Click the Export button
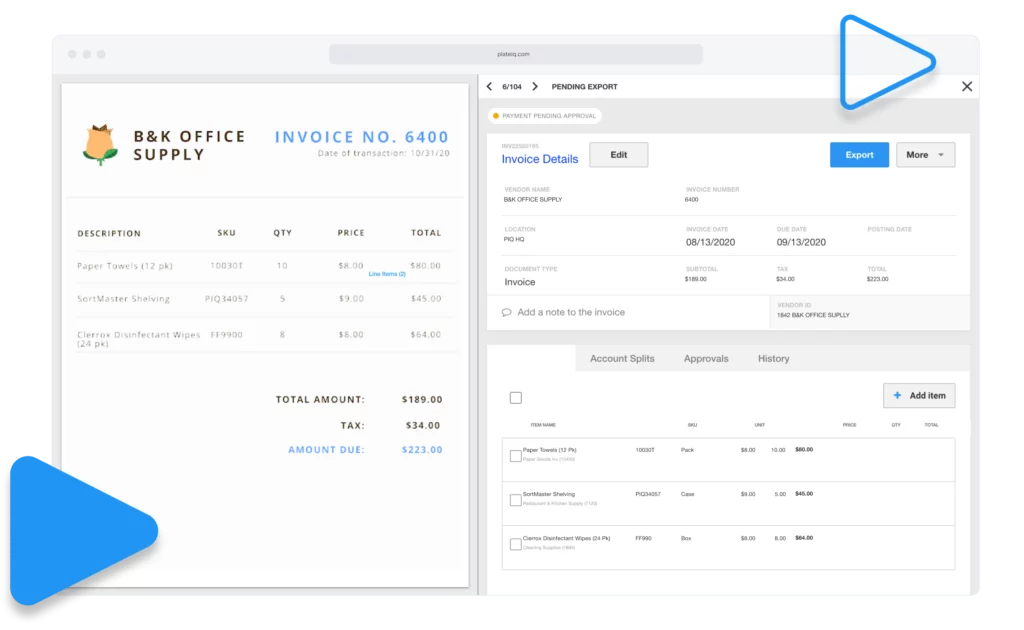Viewport: 1024px width, 630px height. click(858, 154)
